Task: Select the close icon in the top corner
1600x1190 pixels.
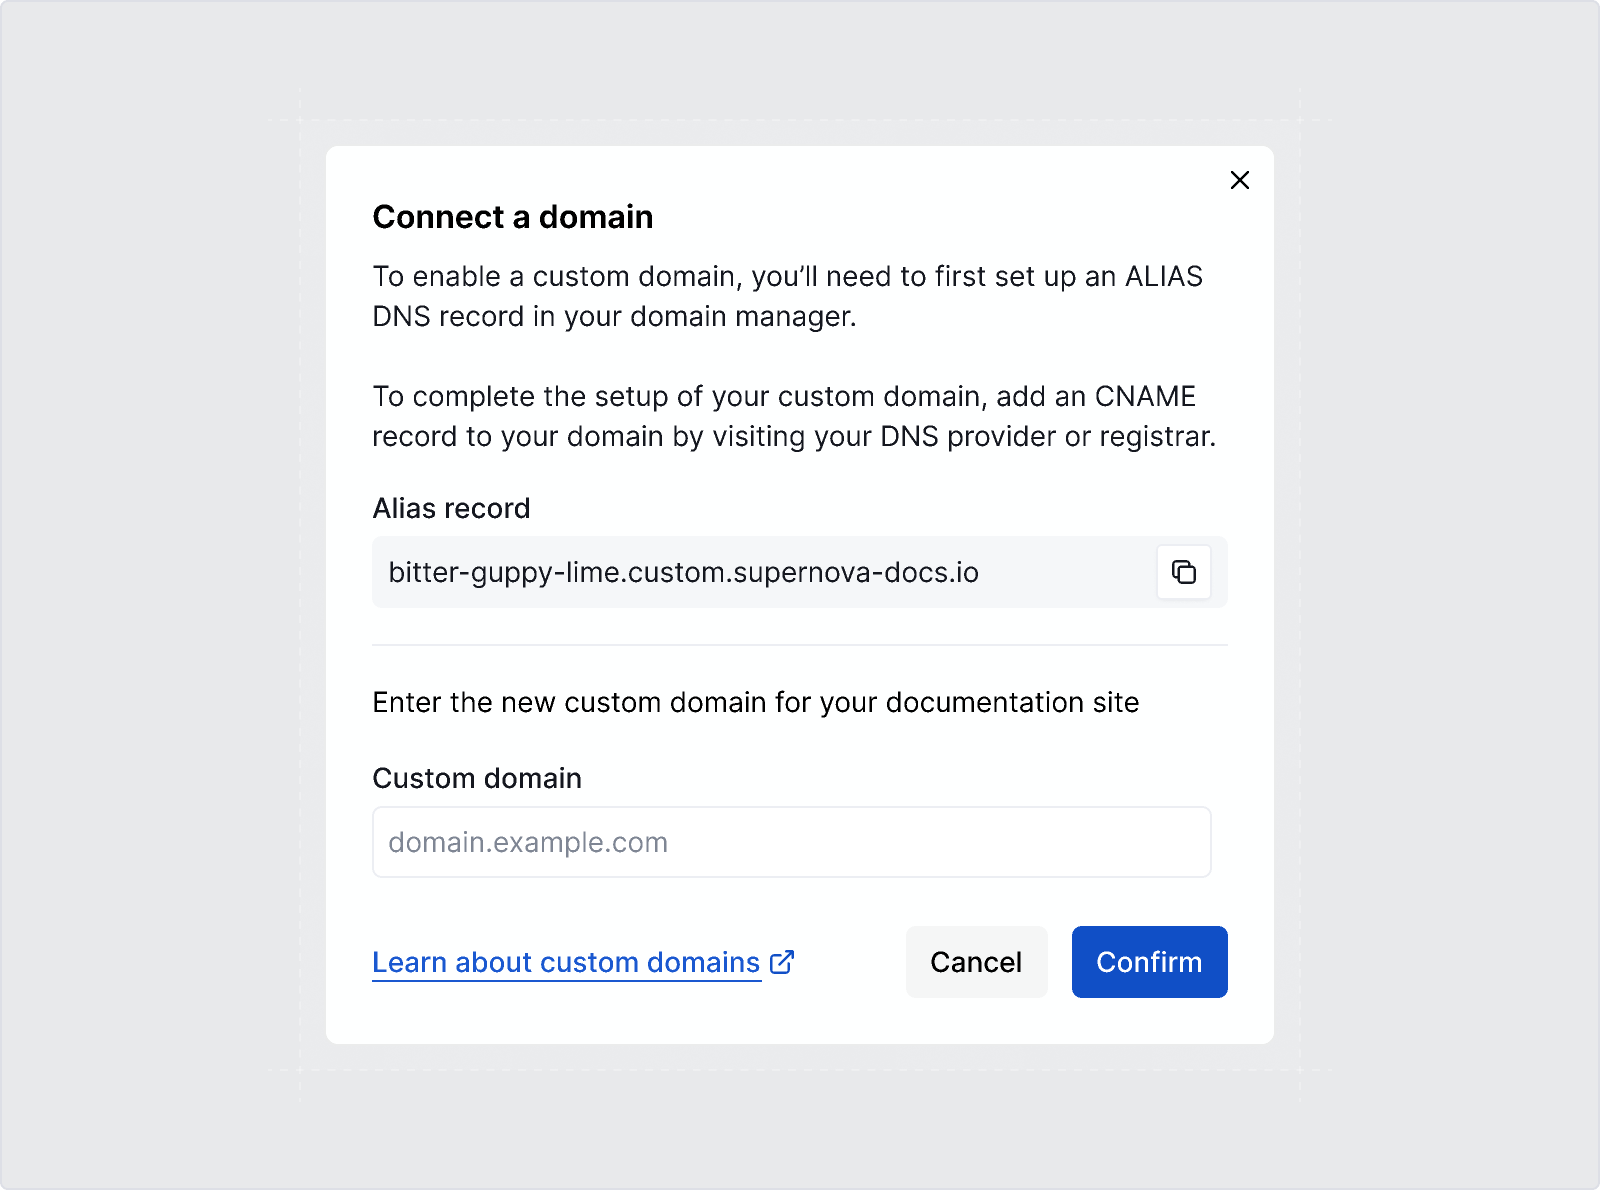Action: (x=1240, y=180)
